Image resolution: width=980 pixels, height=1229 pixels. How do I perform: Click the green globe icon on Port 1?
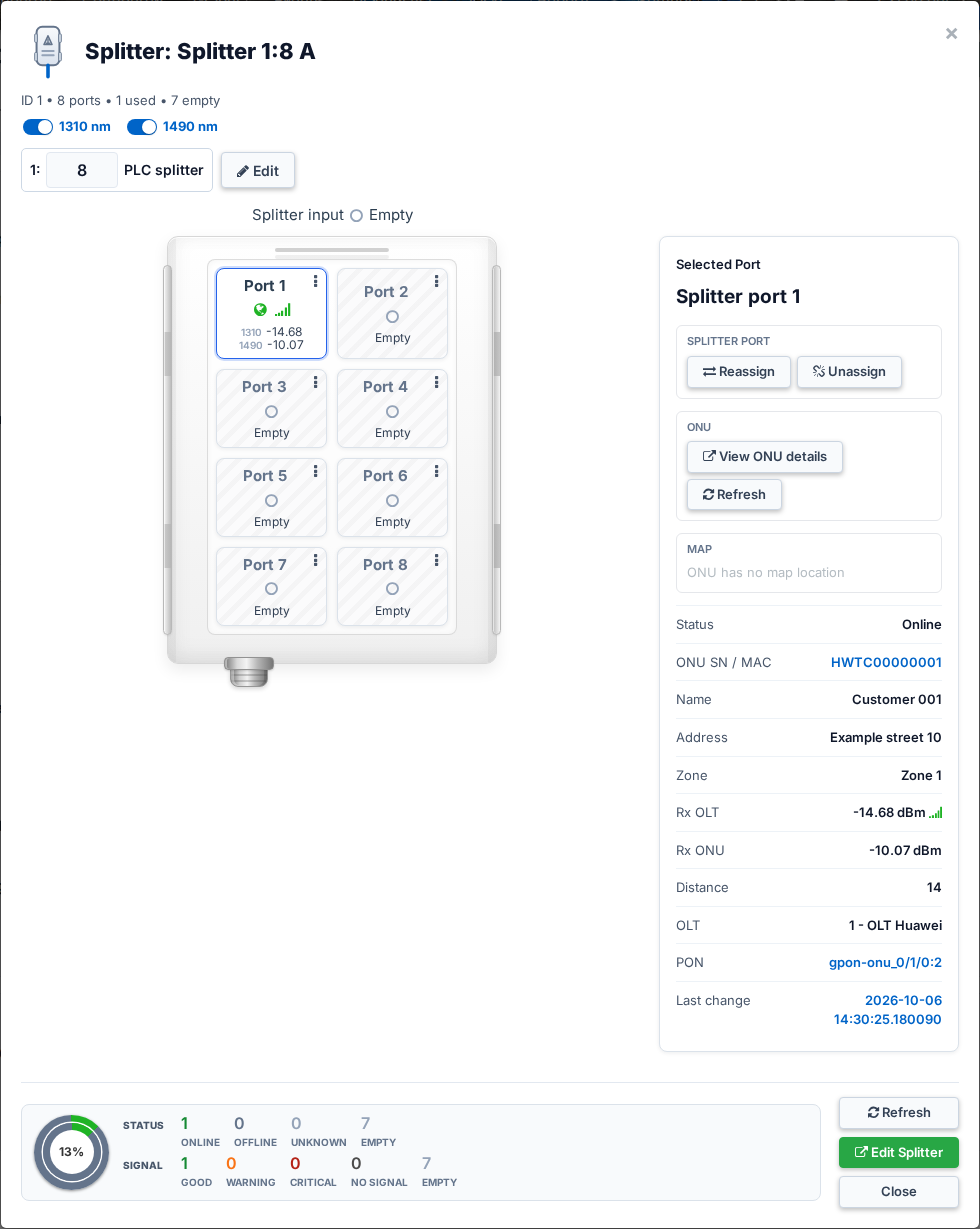point(260,310)
